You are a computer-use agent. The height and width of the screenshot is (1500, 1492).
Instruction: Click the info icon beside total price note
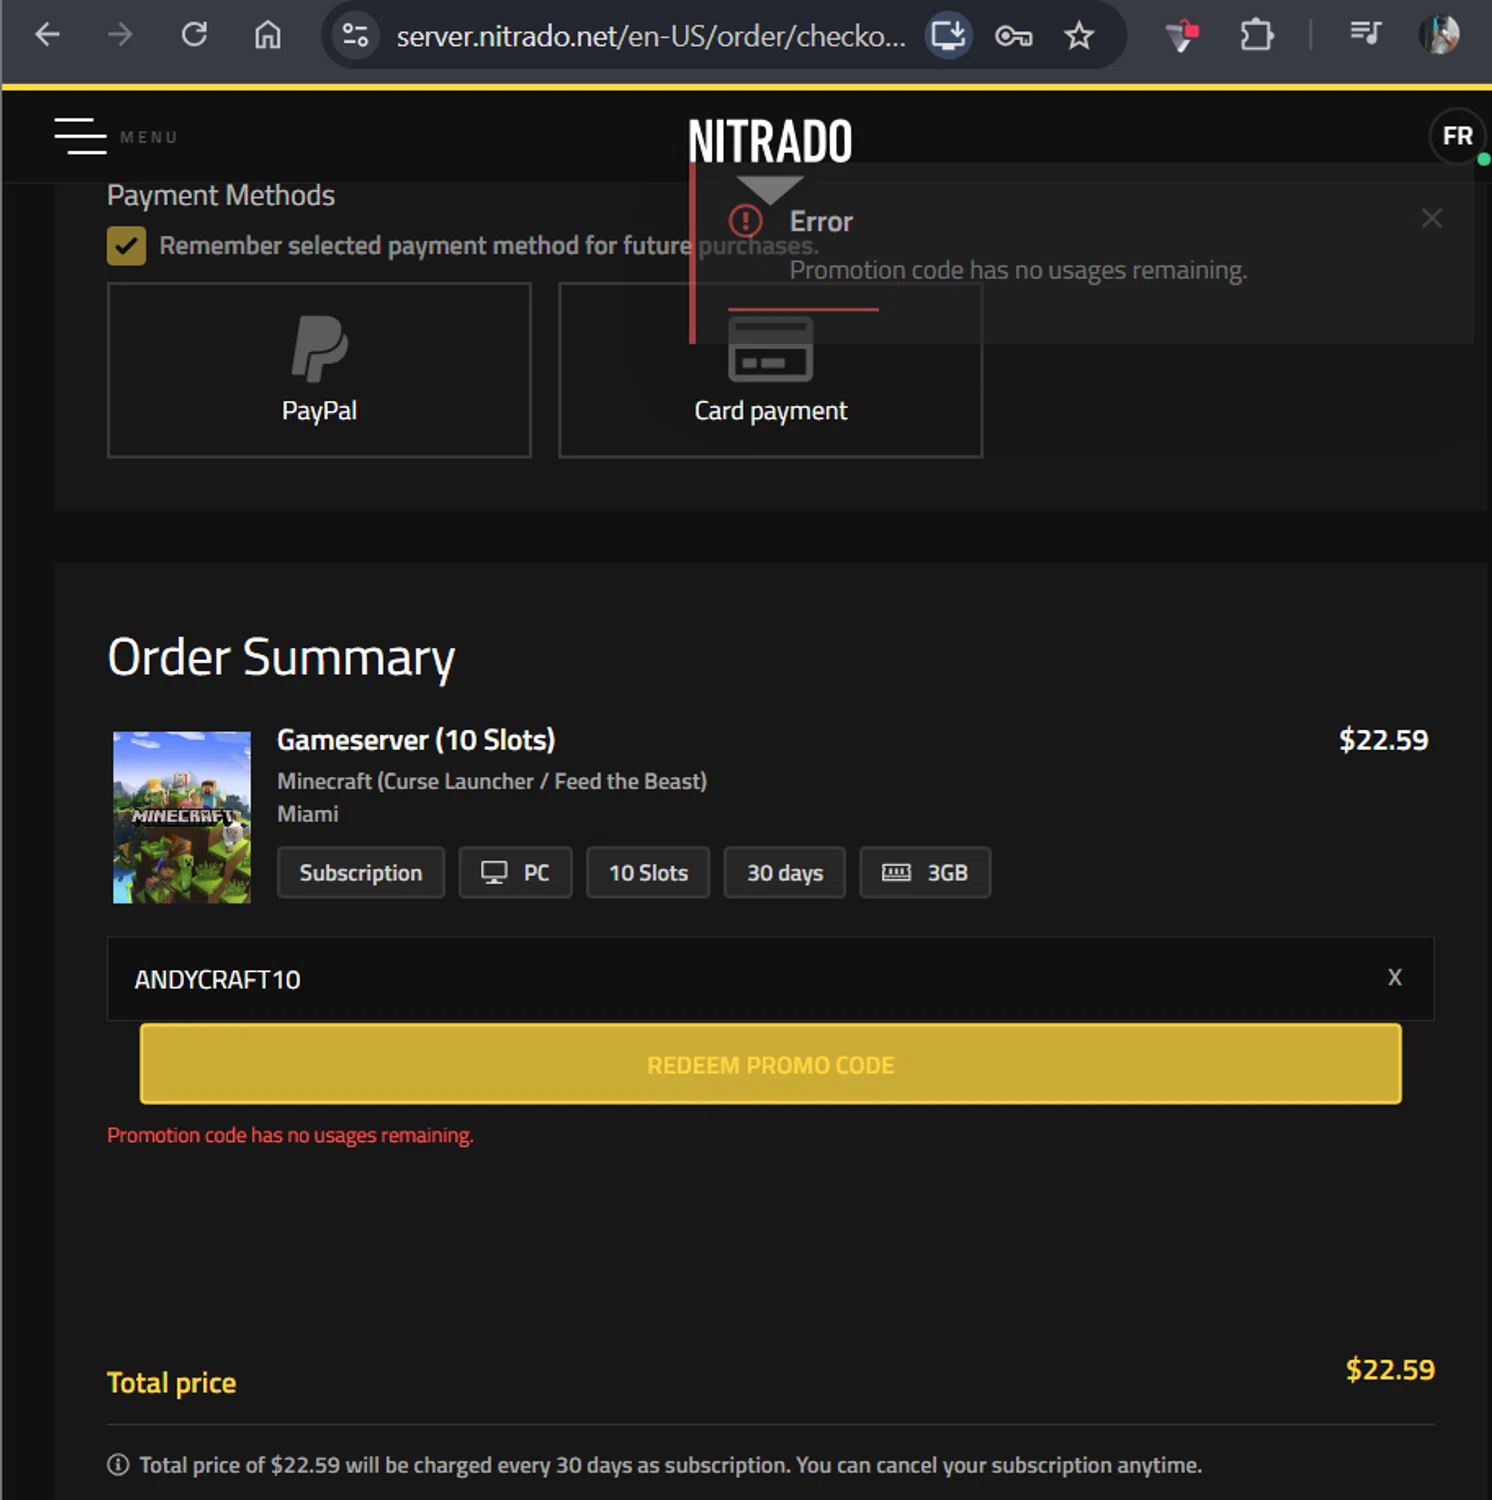point(118,1465)
